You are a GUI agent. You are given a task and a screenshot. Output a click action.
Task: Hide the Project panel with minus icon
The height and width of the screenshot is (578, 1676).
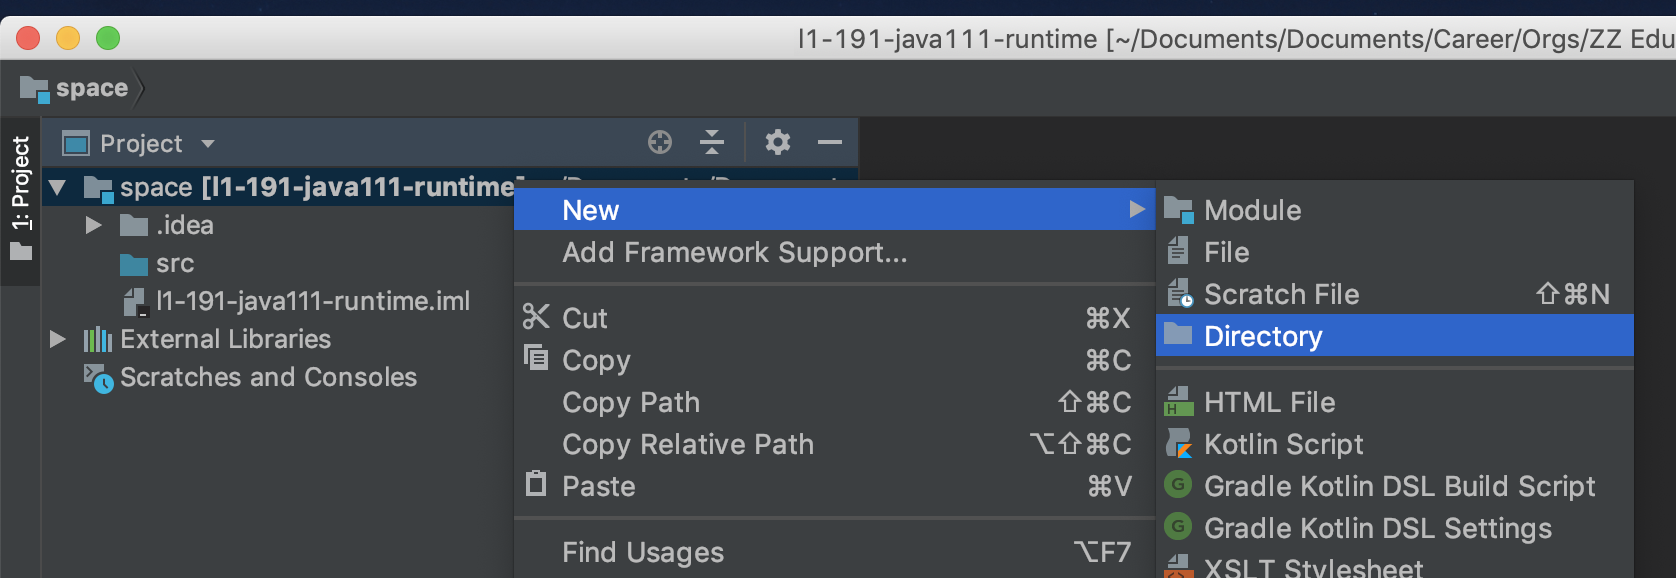[x=830, y=143]
